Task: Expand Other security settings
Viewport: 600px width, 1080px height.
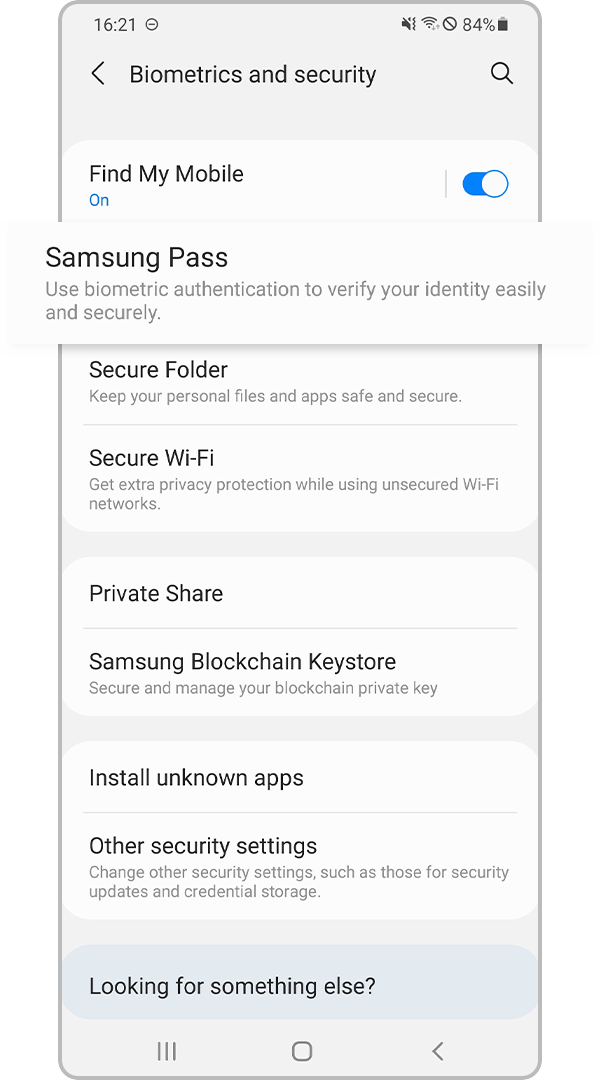Action: (300, 862)
